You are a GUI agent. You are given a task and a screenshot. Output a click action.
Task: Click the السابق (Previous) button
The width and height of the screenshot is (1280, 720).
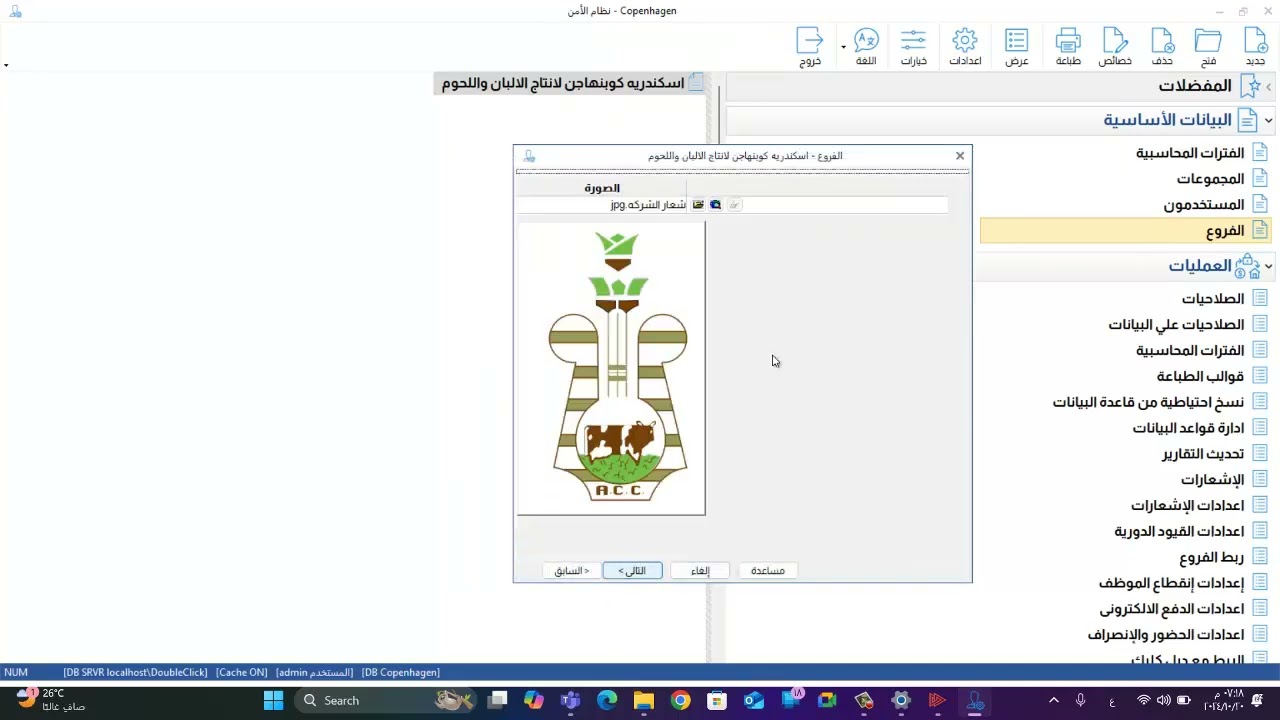point(572,571)
